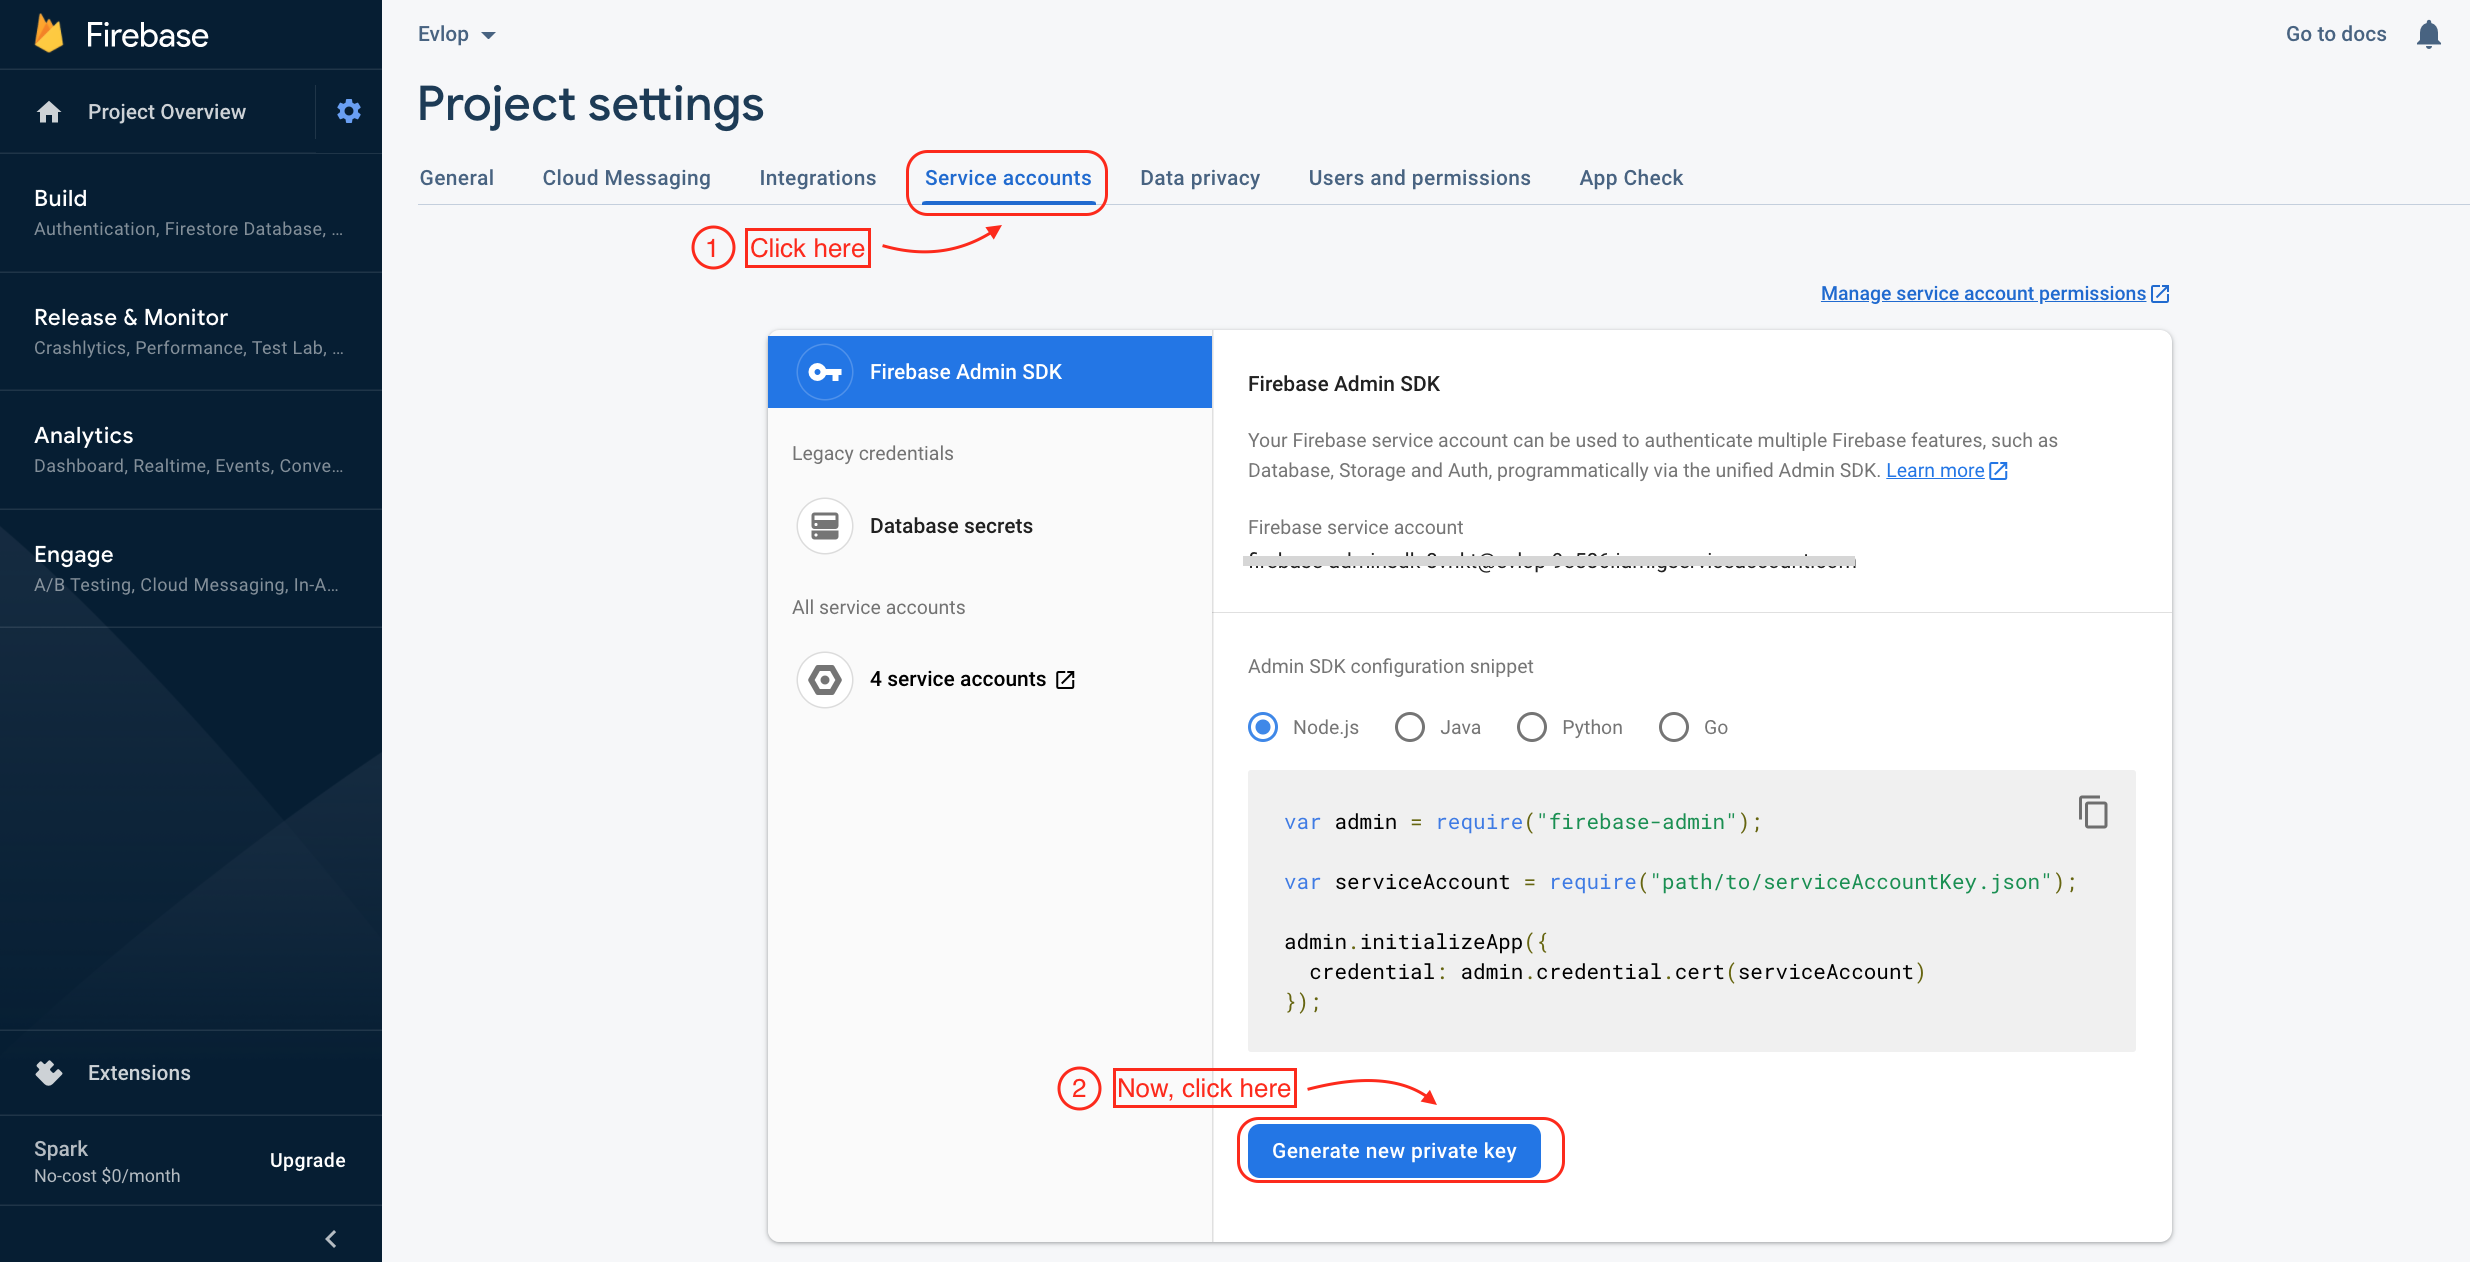This screenshot has width=2470, height=1262.
Task: Click external link icon beside 4 service accounts
Action: (1066, 680)
